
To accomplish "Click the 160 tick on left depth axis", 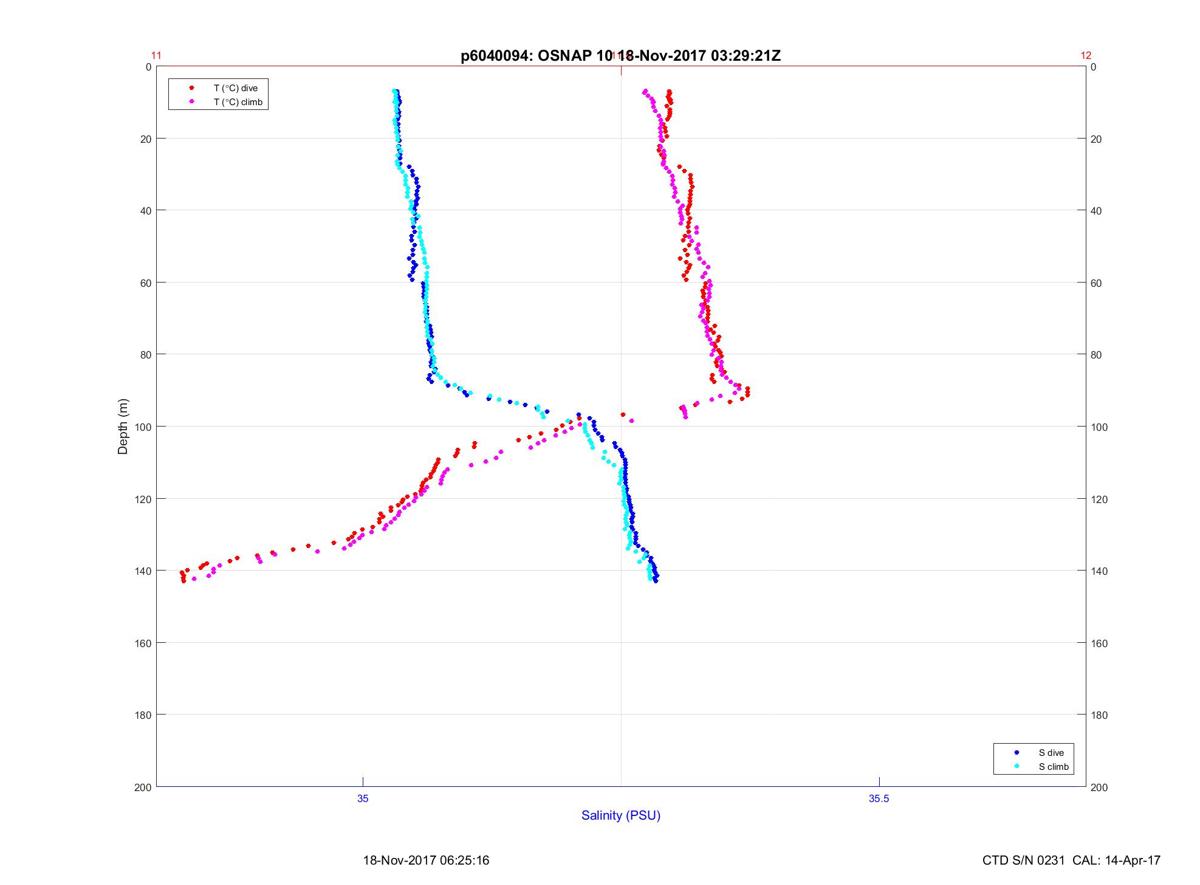I will (x=143, y=643).
